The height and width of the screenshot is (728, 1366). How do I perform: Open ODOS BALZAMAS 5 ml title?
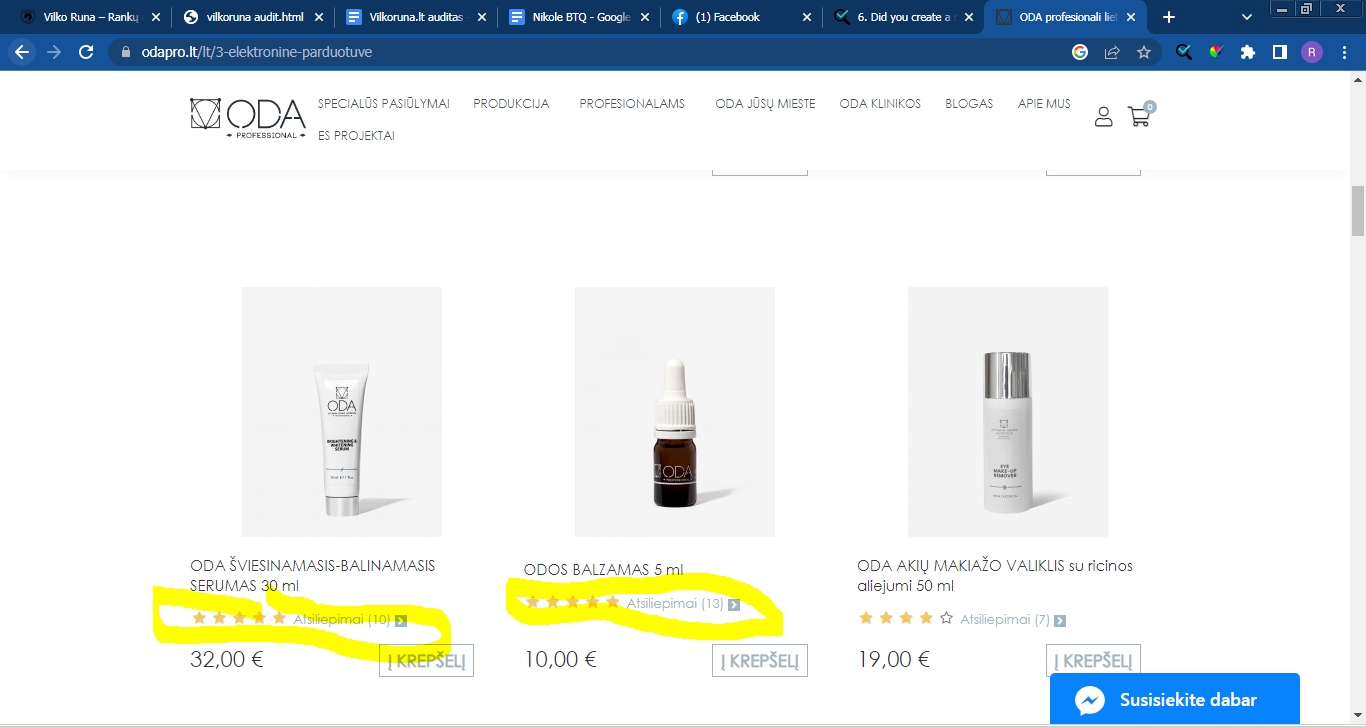click(x=604, y=570)
